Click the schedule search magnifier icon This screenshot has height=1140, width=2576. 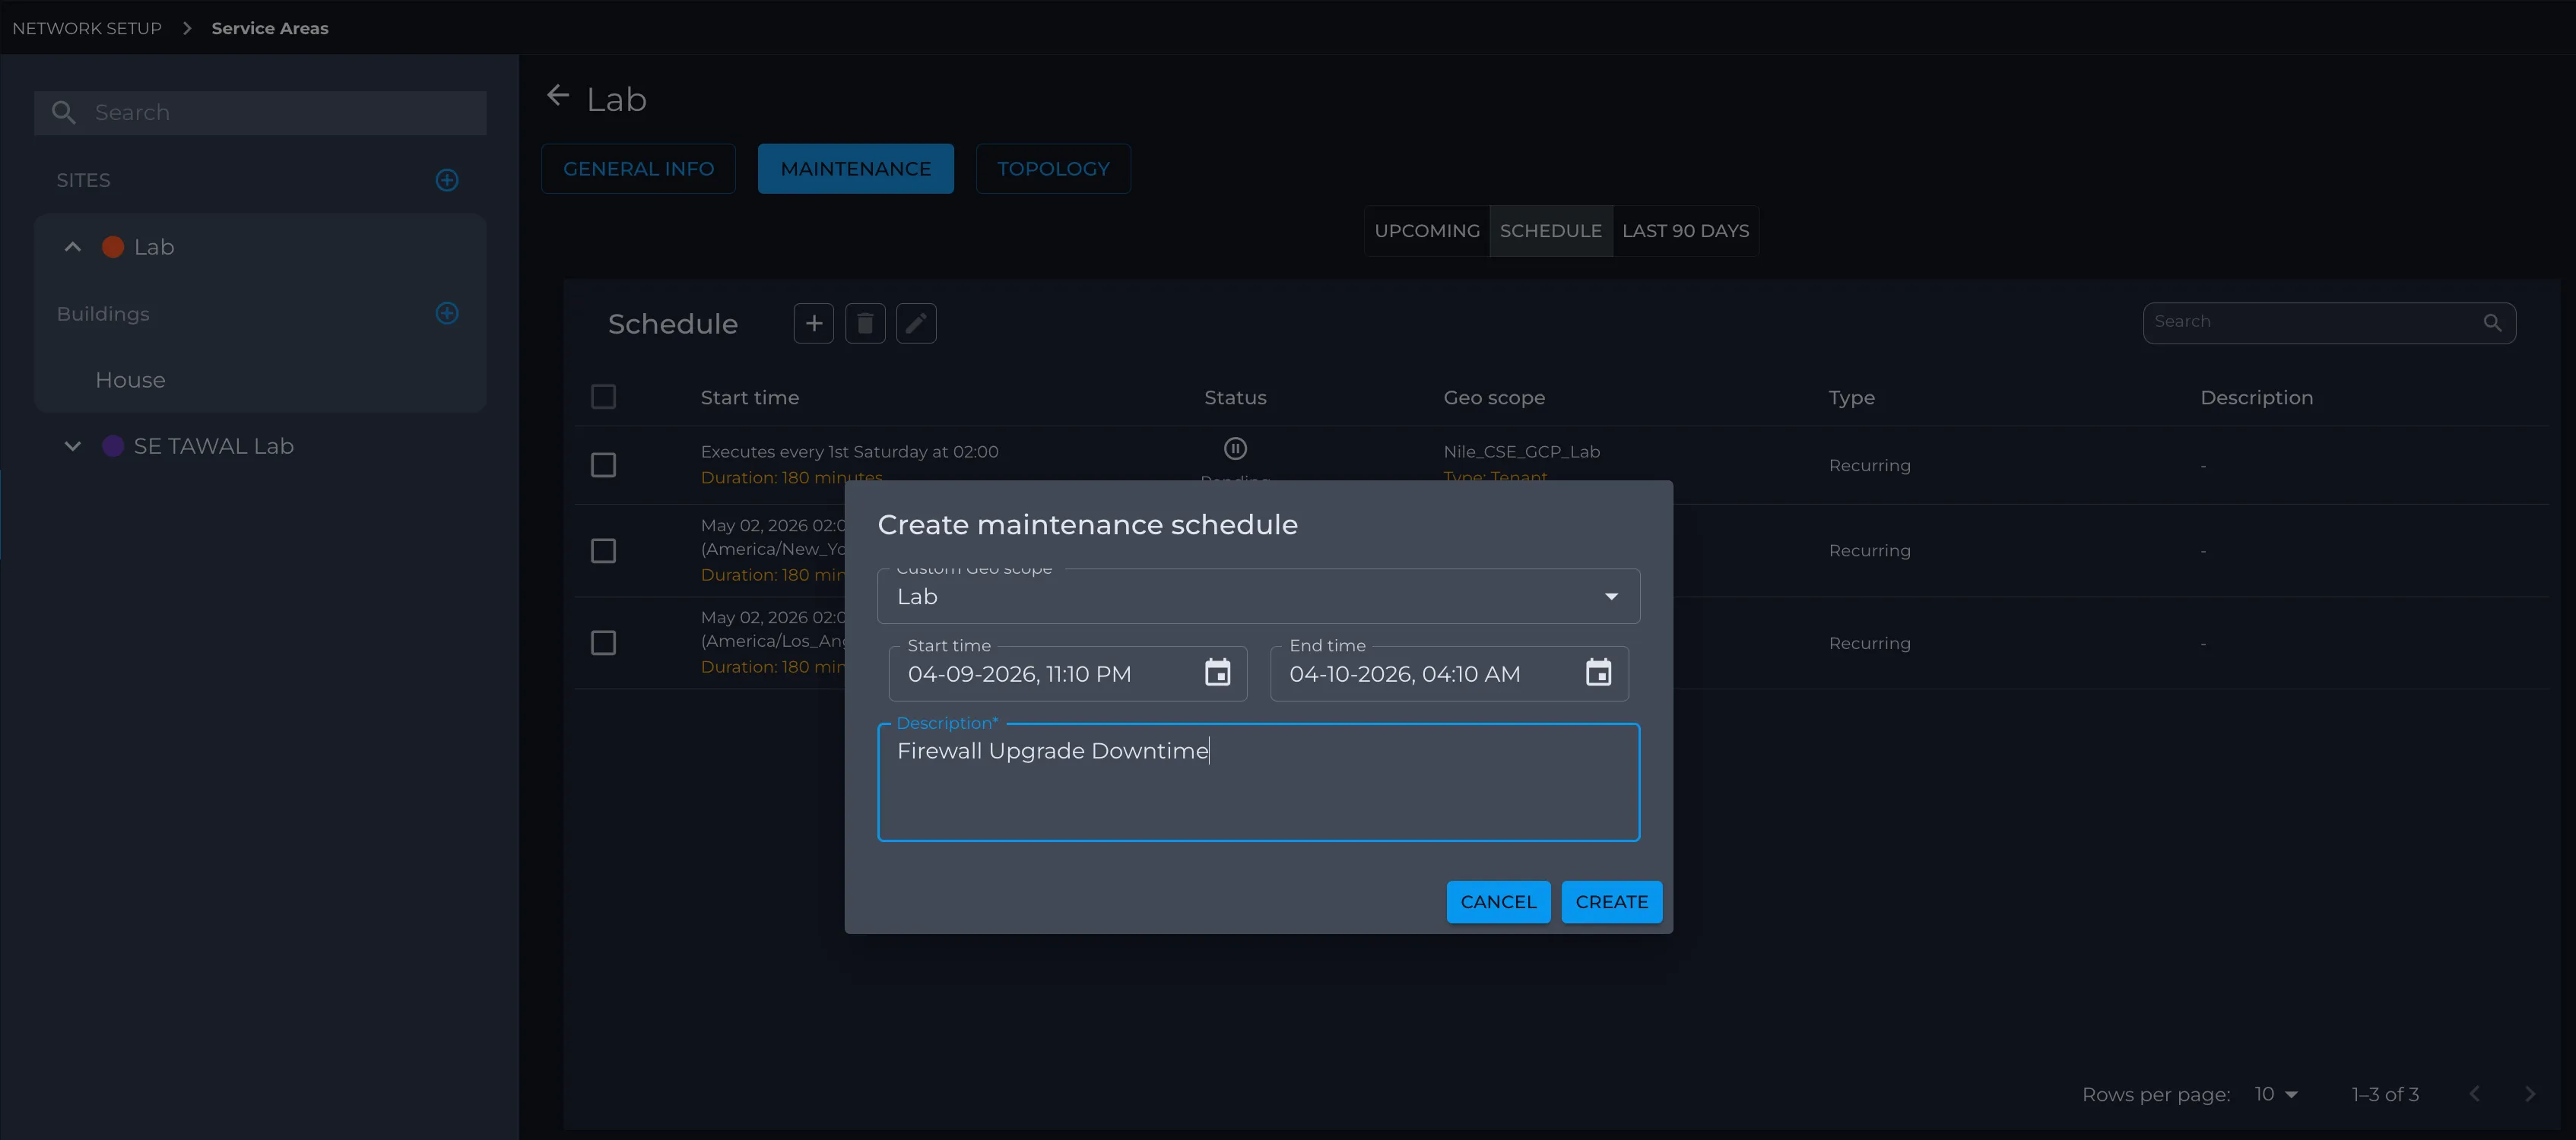pyautogui.click(x=2492, y=322)
